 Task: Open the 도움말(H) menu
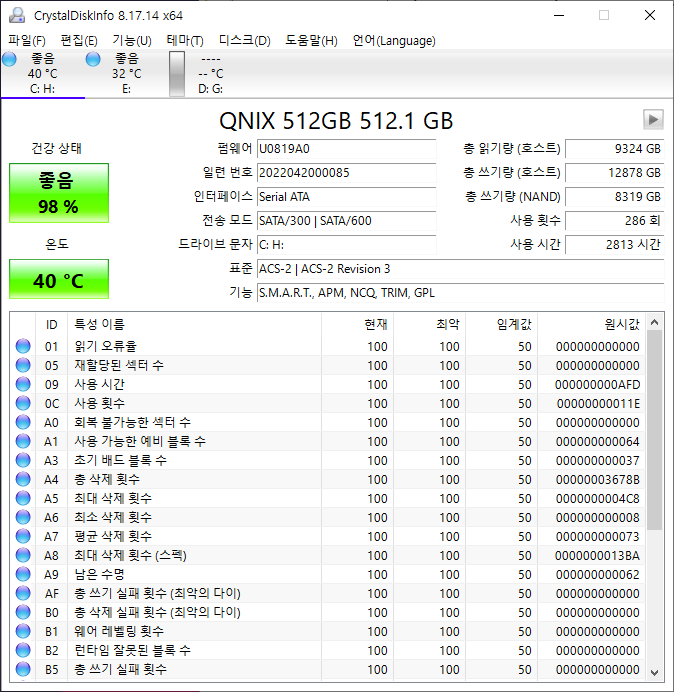pyautogui.click(x=311, y=41)
